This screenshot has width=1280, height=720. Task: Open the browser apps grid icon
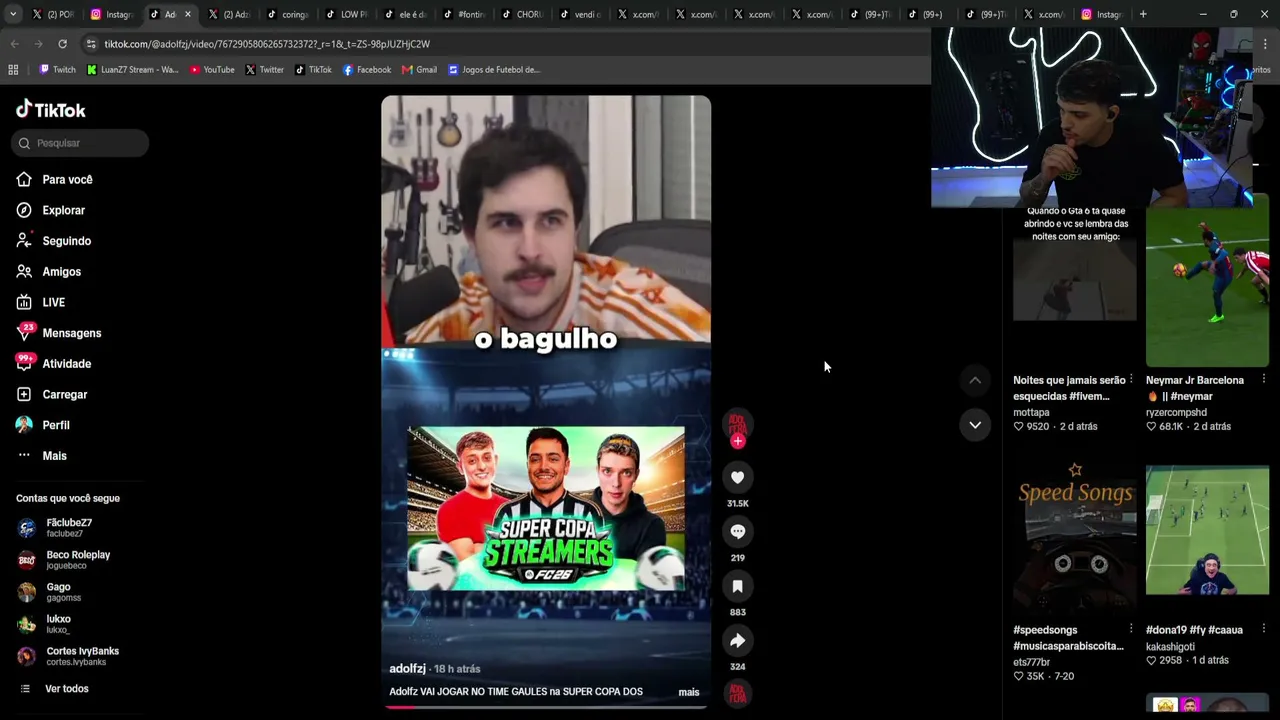13,70
